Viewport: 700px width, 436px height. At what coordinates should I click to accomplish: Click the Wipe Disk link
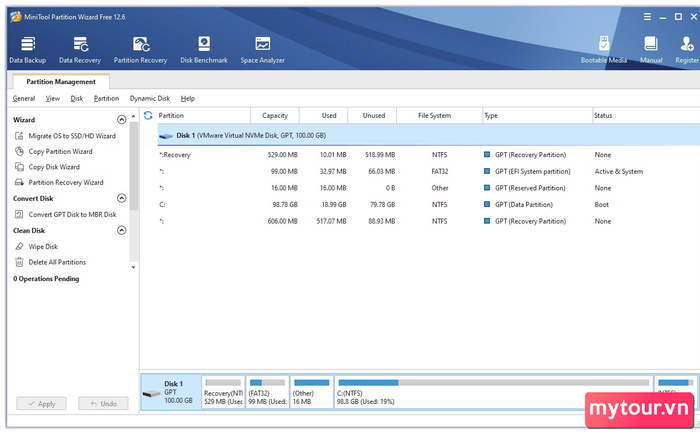43,247
